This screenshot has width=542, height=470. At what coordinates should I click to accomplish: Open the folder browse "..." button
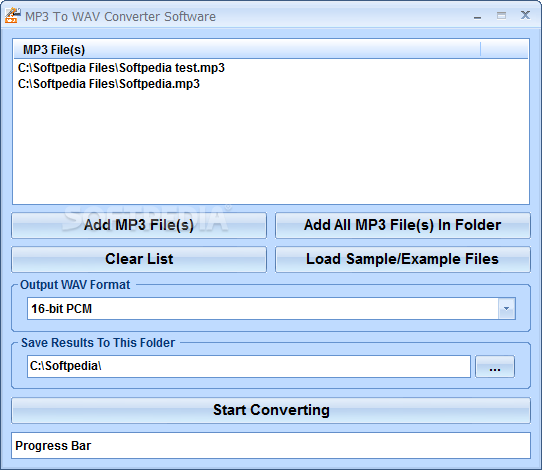(495, 367)
